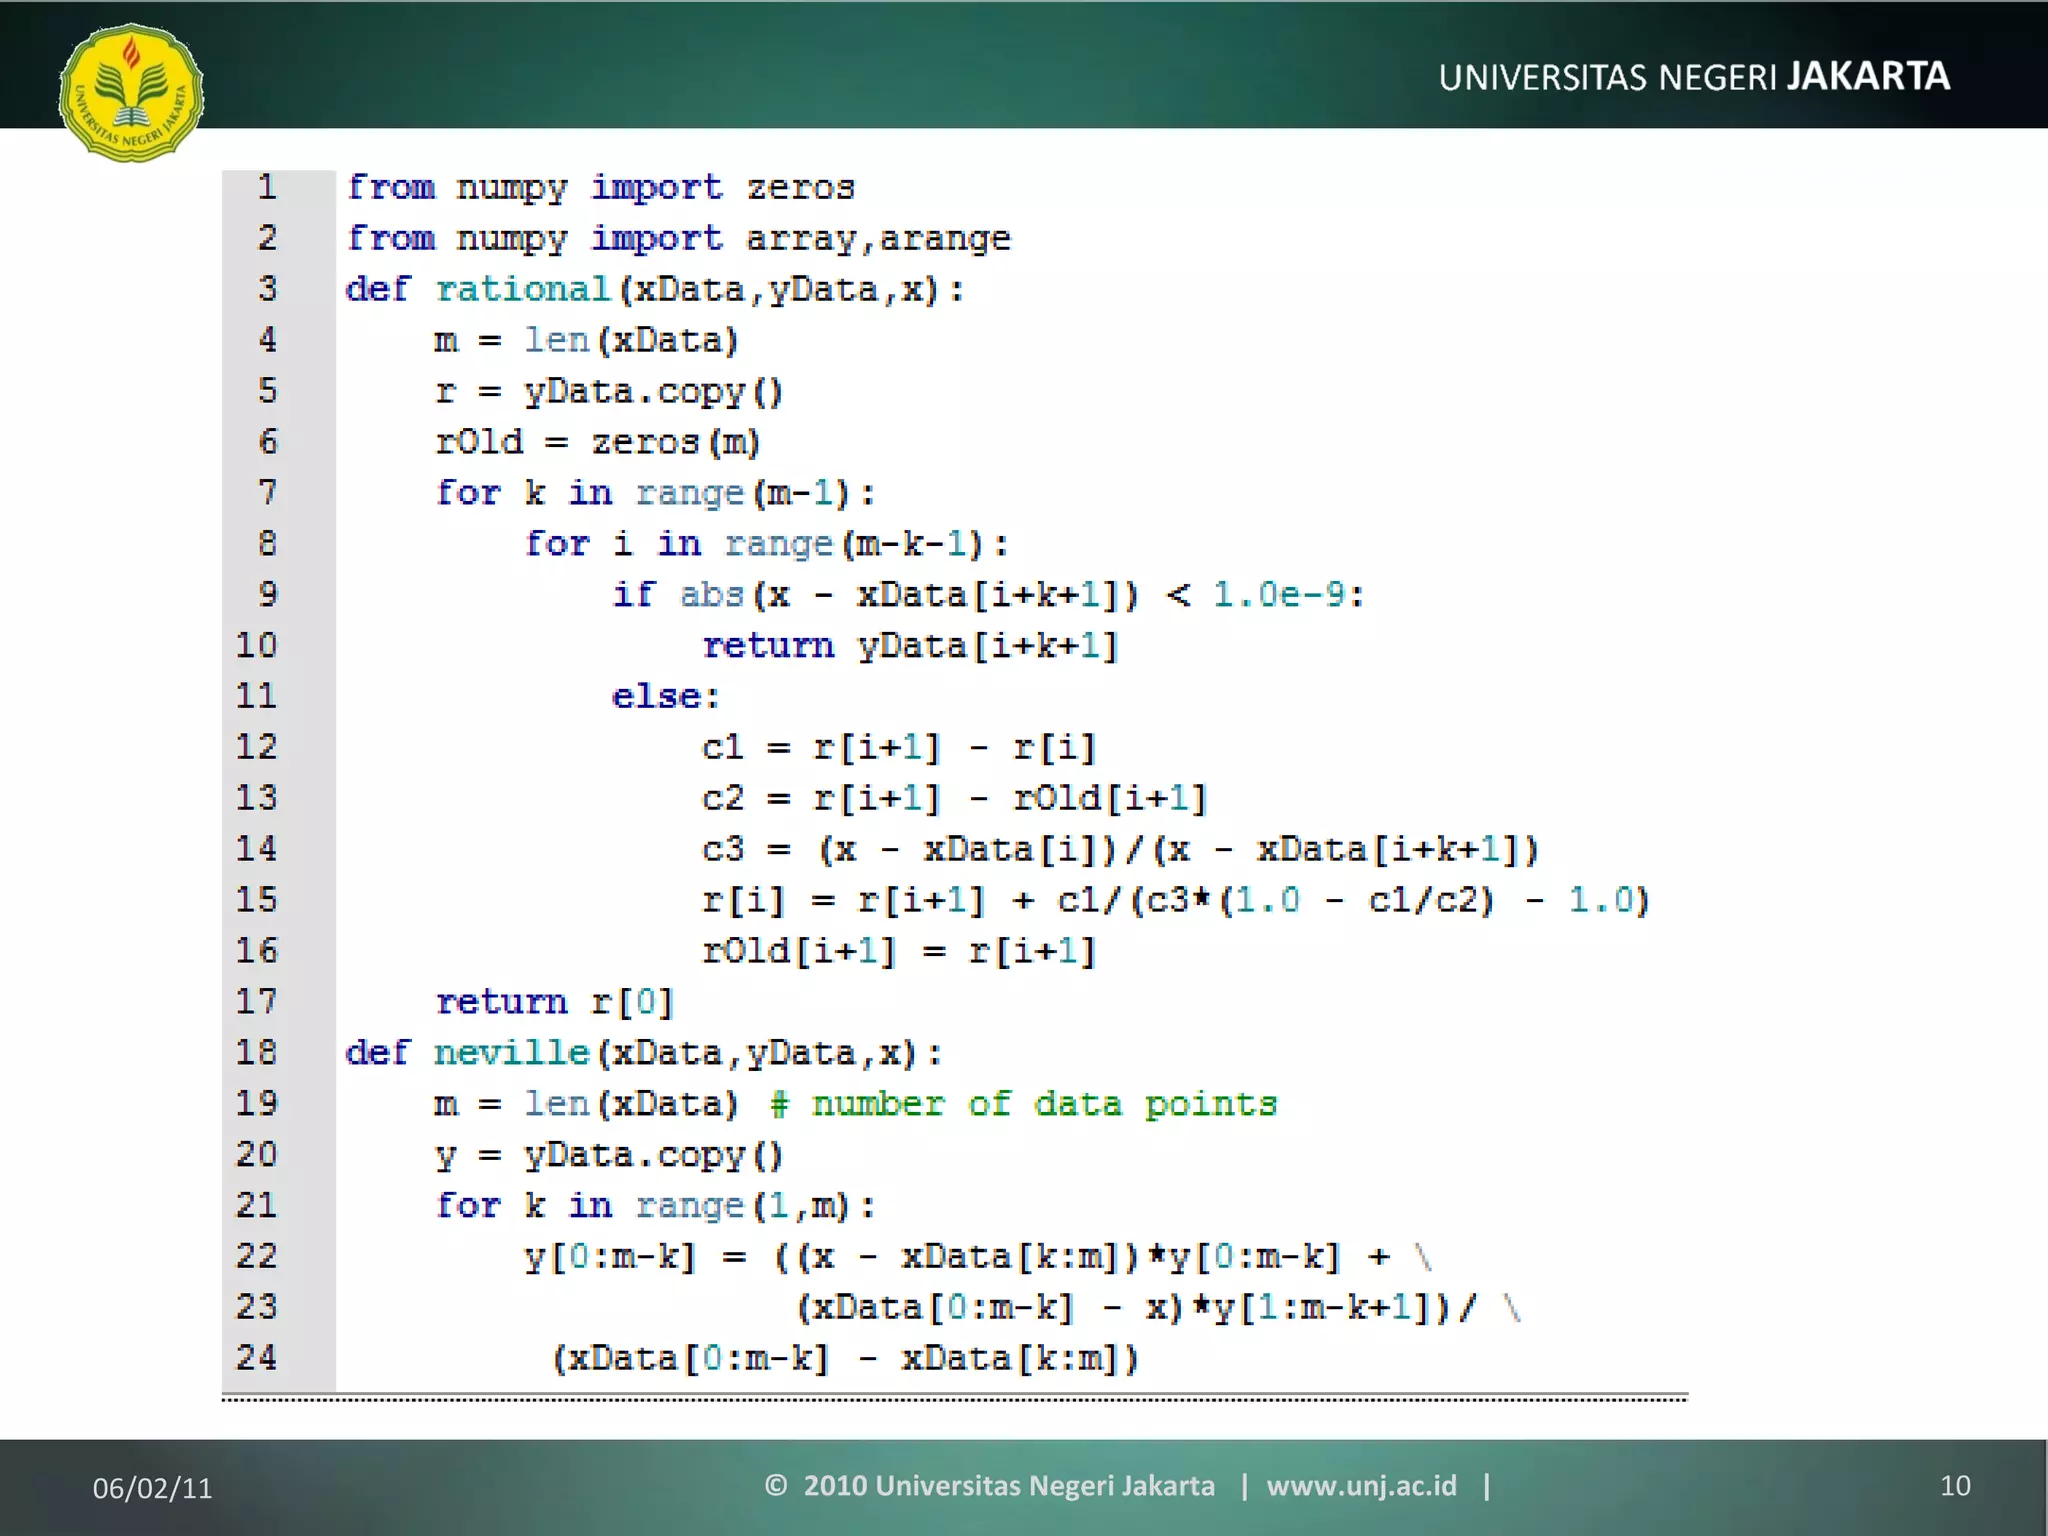Click the www.unj.ac.id footer link
Image resolution: width=2048 pixels, height=1536 pixels.
[x=1361, y=1485]
